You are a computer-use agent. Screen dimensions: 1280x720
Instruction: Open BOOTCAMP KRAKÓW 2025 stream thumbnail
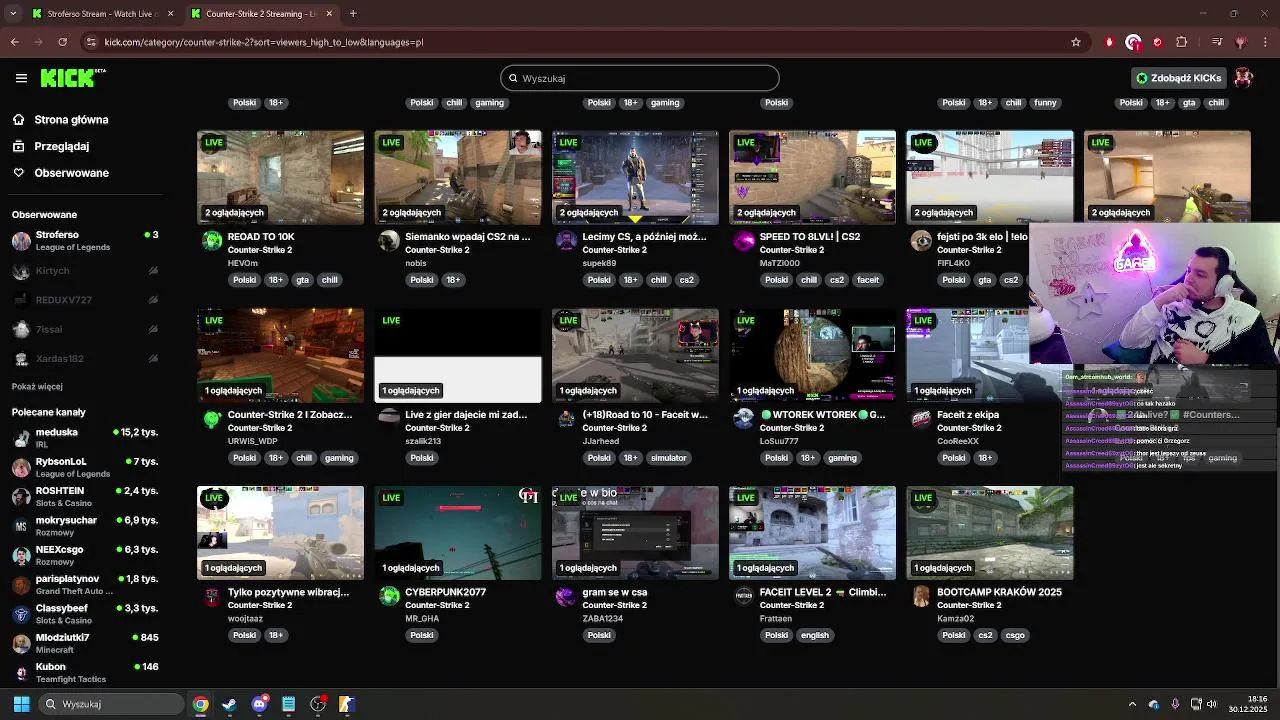[990, 533]
